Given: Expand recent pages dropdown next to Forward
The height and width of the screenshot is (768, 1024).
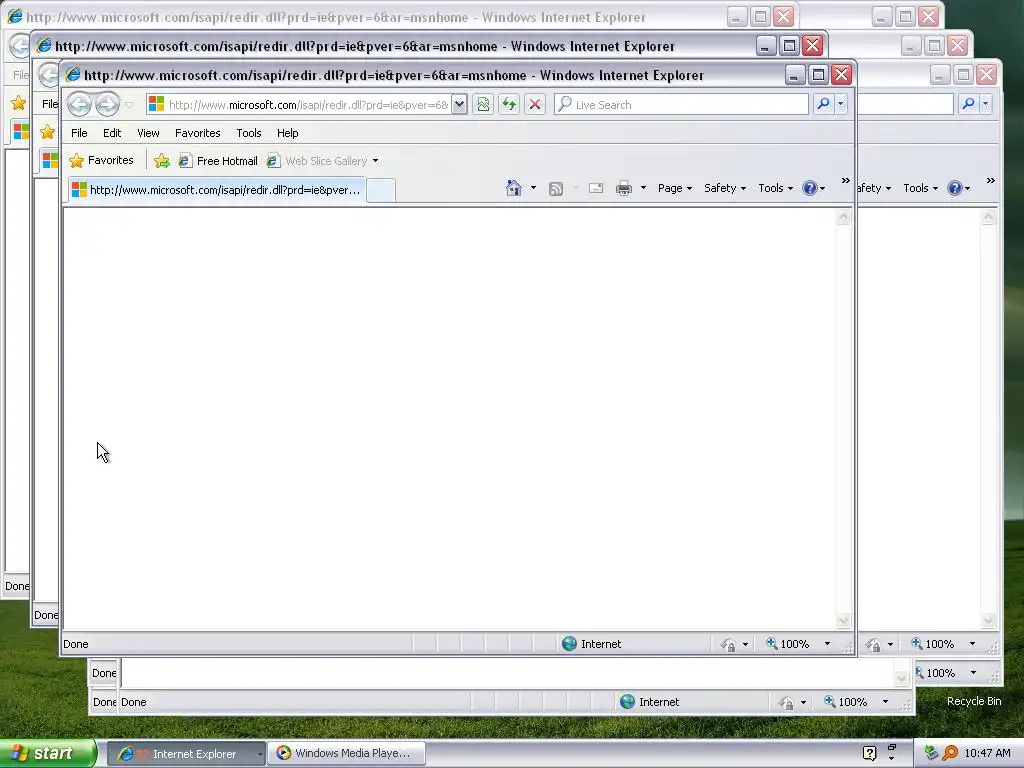Looking at the screenshot, I should tap(129, 104).
